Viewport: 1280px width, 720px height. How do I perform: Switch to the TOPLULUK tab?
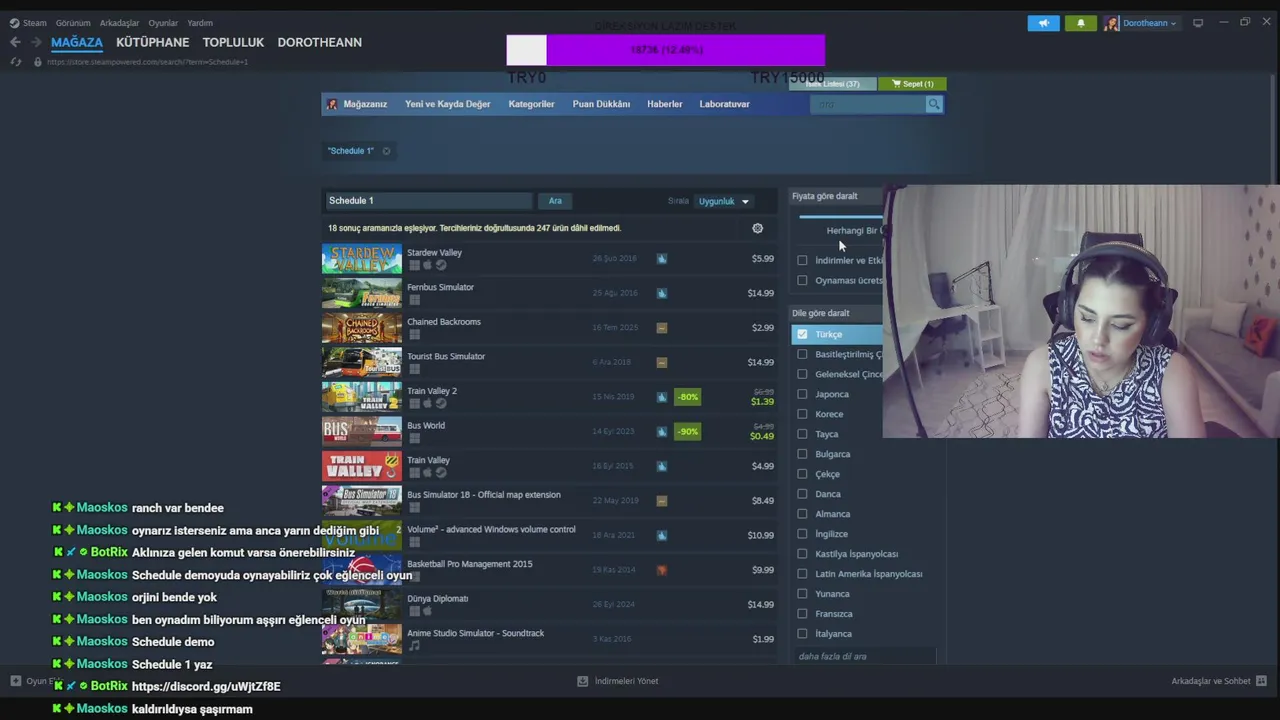tap(233, 42)
